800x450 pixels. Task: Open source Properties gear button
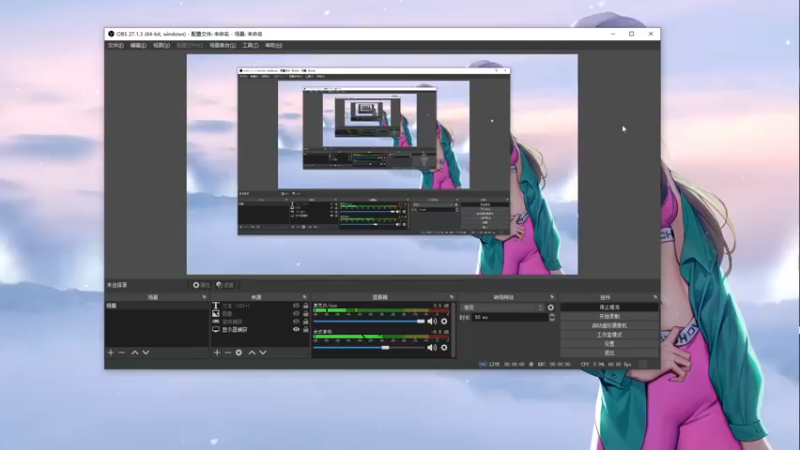click(x=201, y=285)
